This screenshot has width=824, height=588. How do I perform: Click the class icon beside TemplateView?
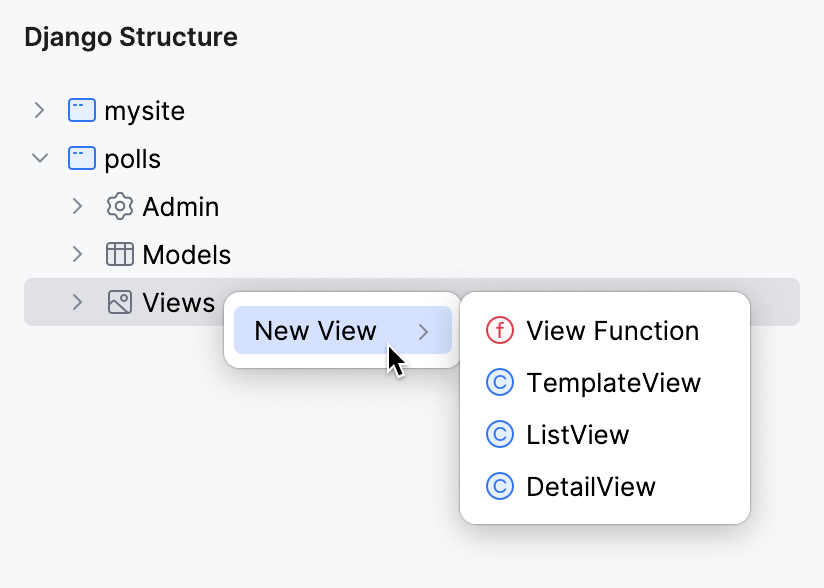pos(500,383)
